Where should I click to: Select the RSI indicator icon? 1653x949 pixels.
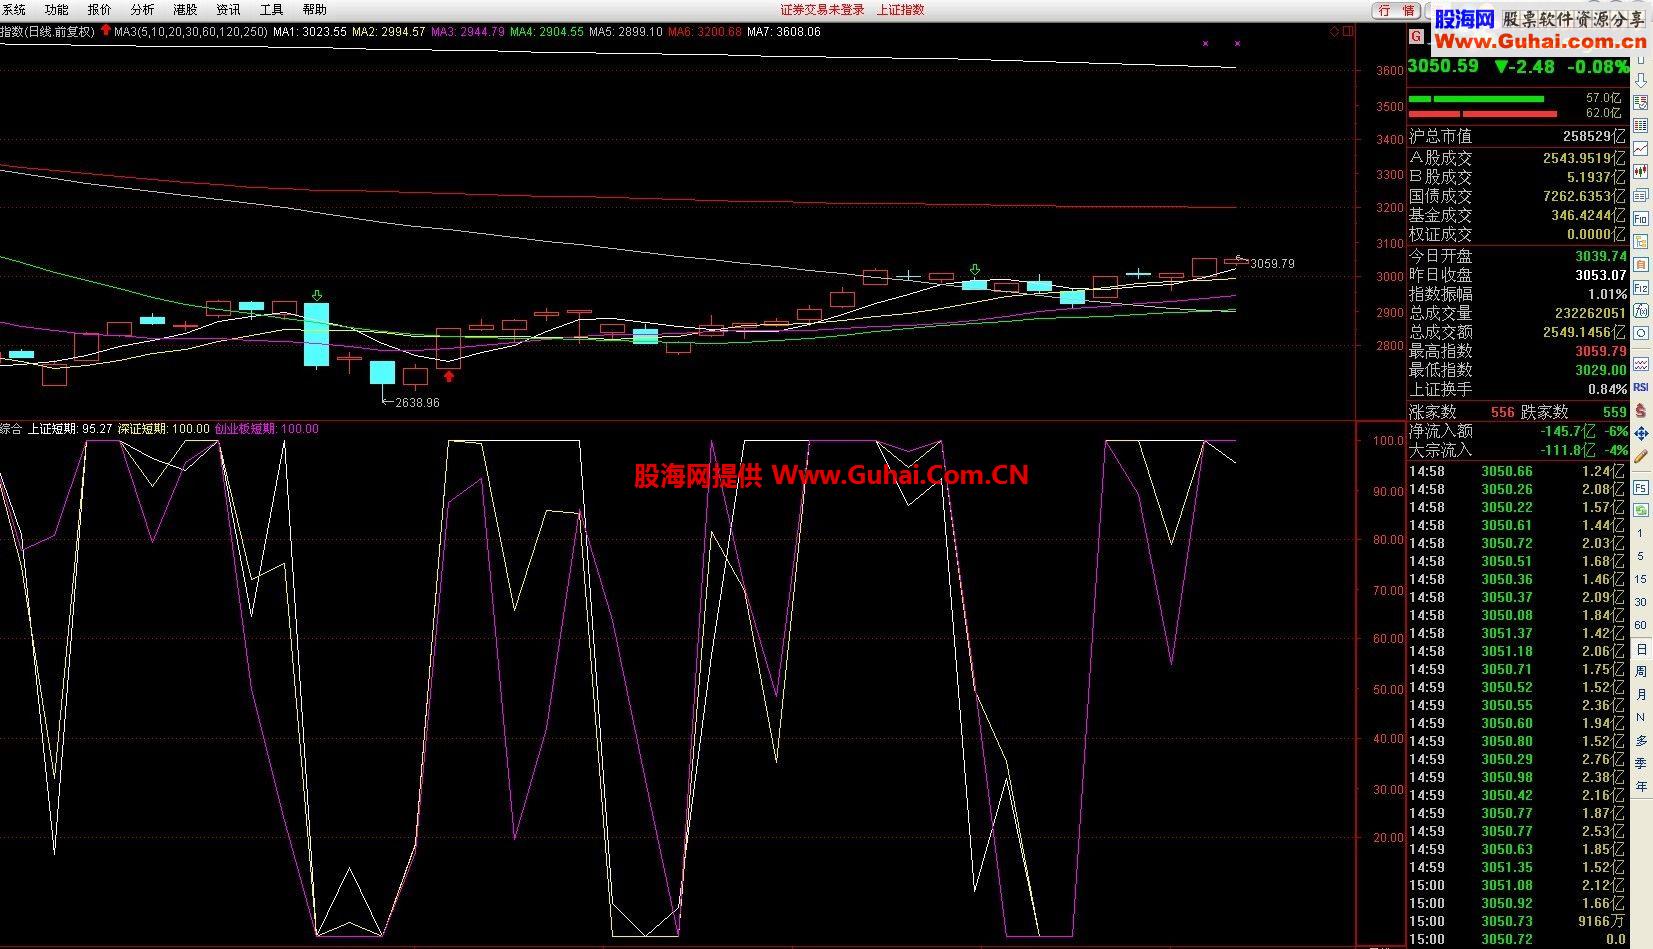coord(1641,387)
